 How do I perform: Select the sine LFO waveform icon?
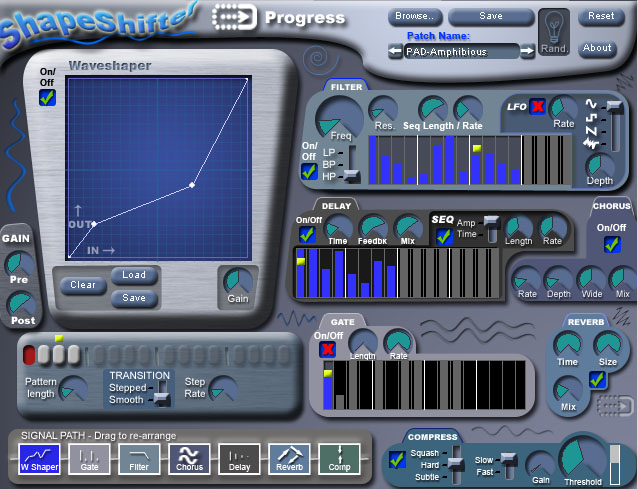pyautogui.click(x=591, y=104)
